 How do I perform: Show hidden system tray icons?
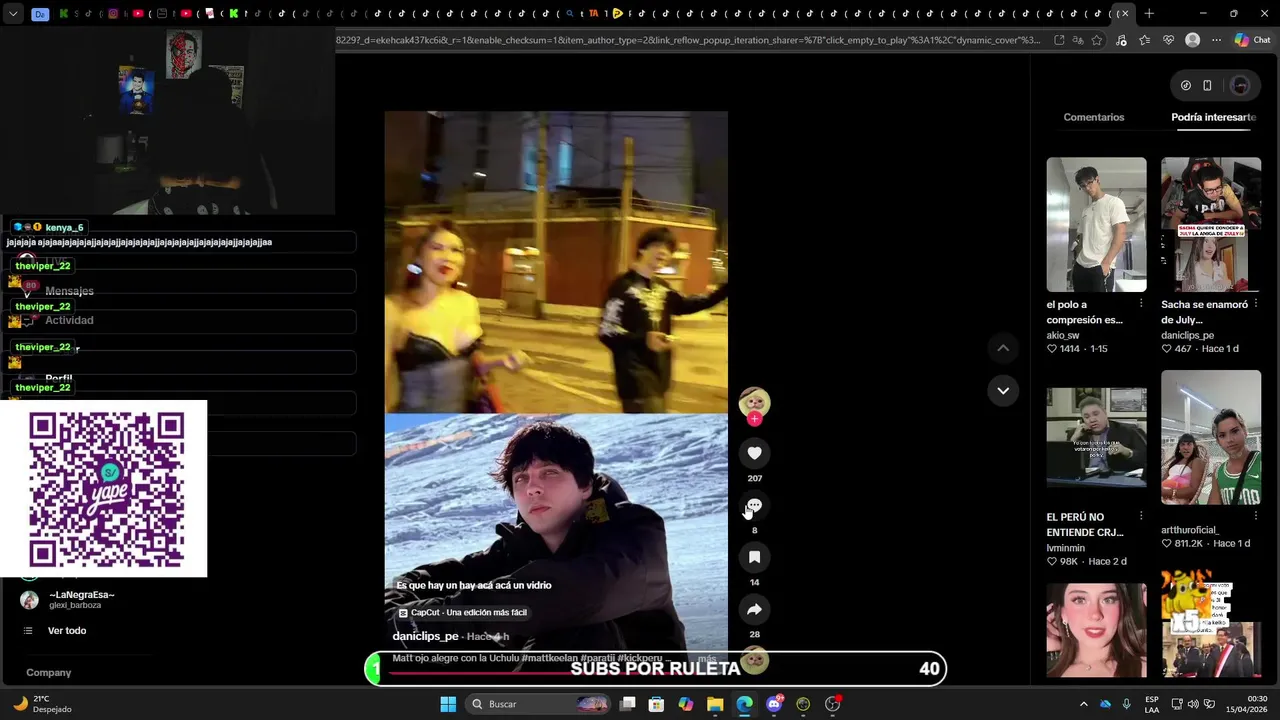tap(1083, 704)
